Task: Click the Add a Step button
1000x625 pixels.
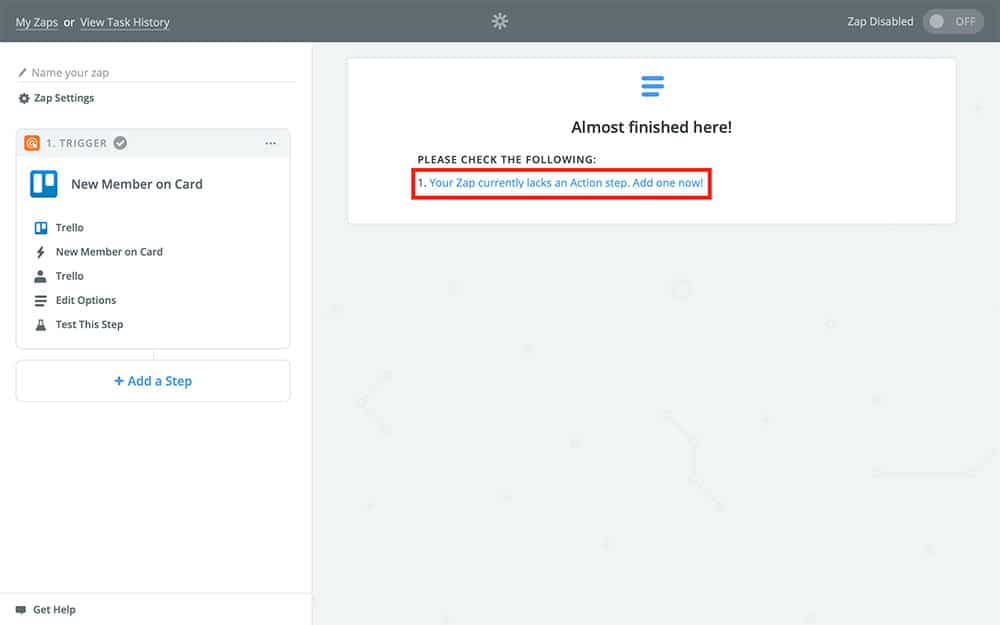Action: (153, 381)
